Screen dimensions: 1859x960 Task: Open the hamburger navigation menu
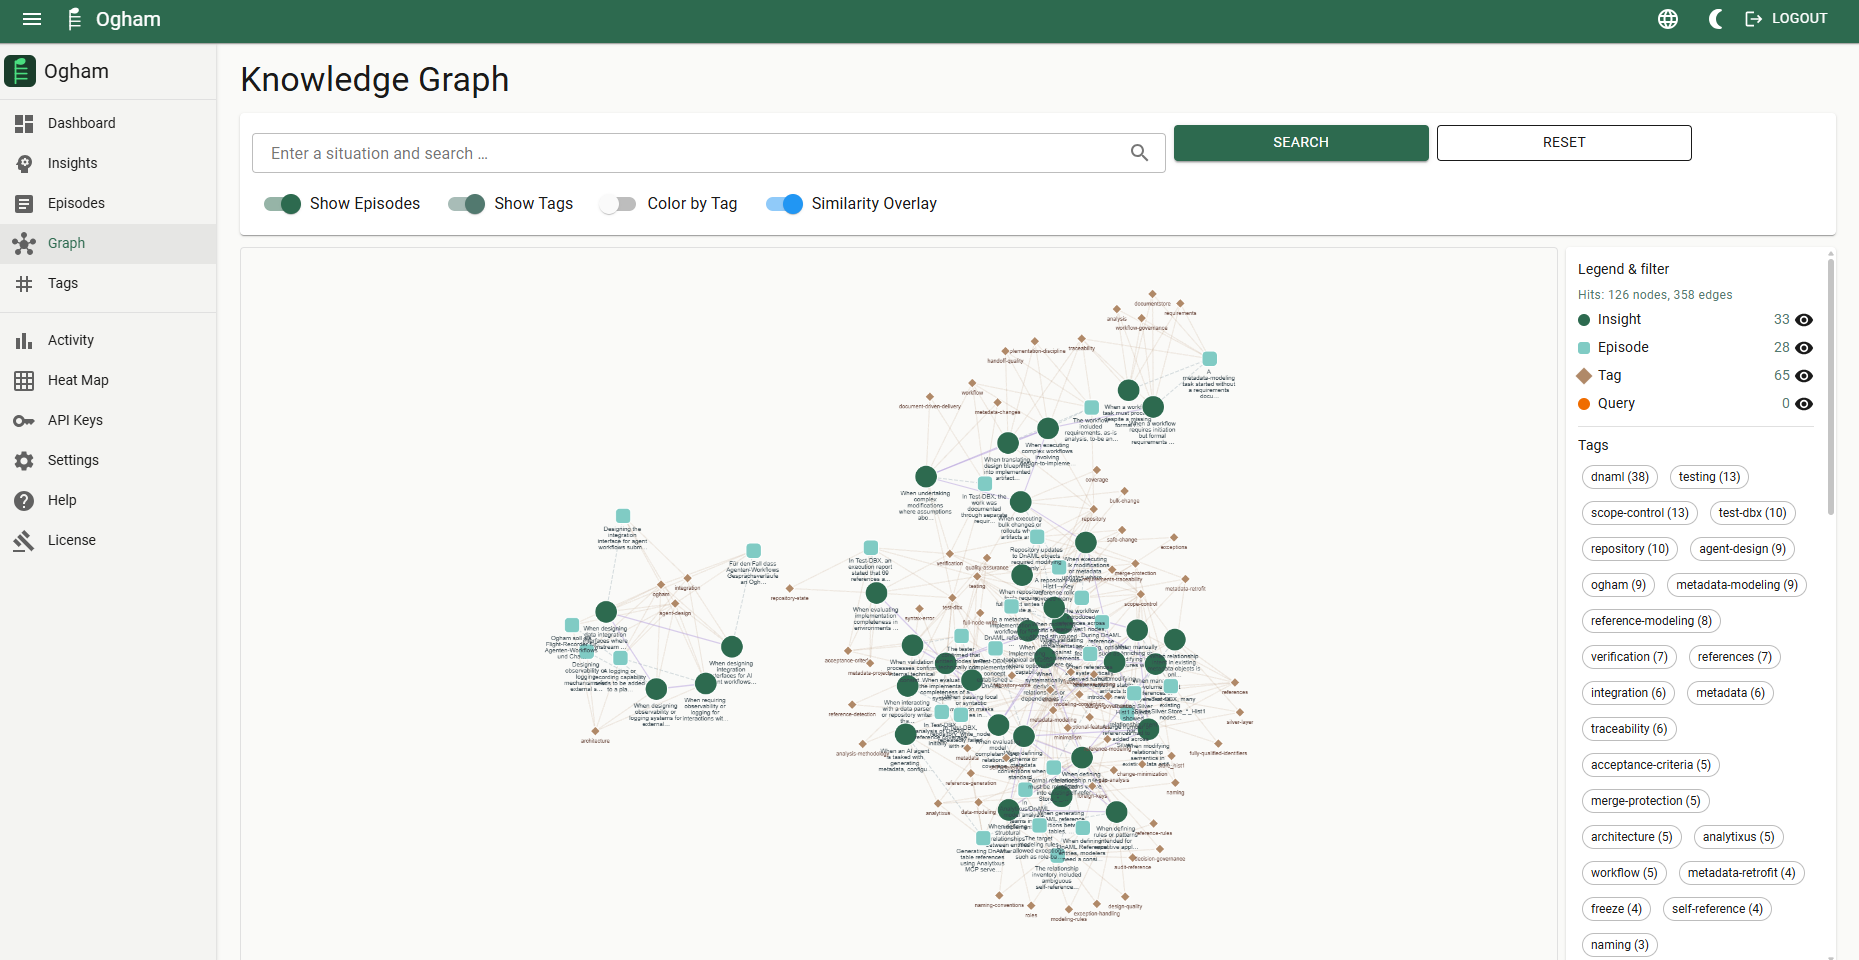click(32, 19)
